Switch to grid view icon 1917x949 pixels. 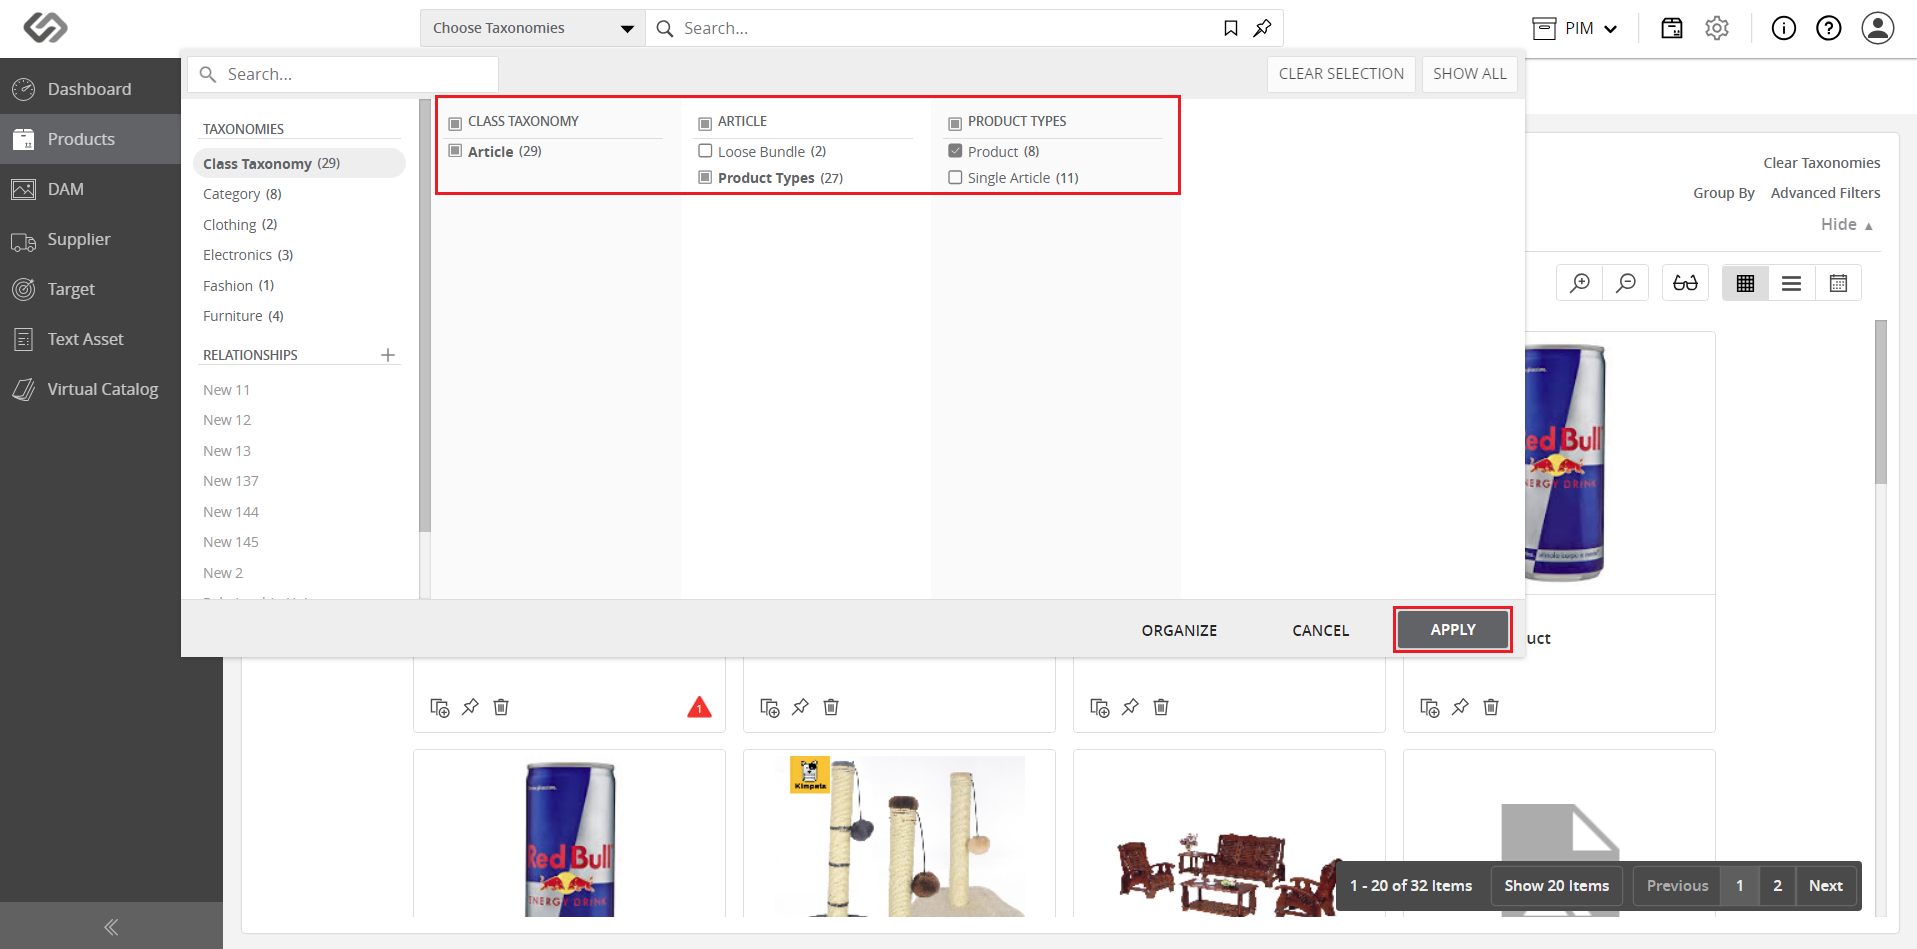click(x=1745, y=283)
